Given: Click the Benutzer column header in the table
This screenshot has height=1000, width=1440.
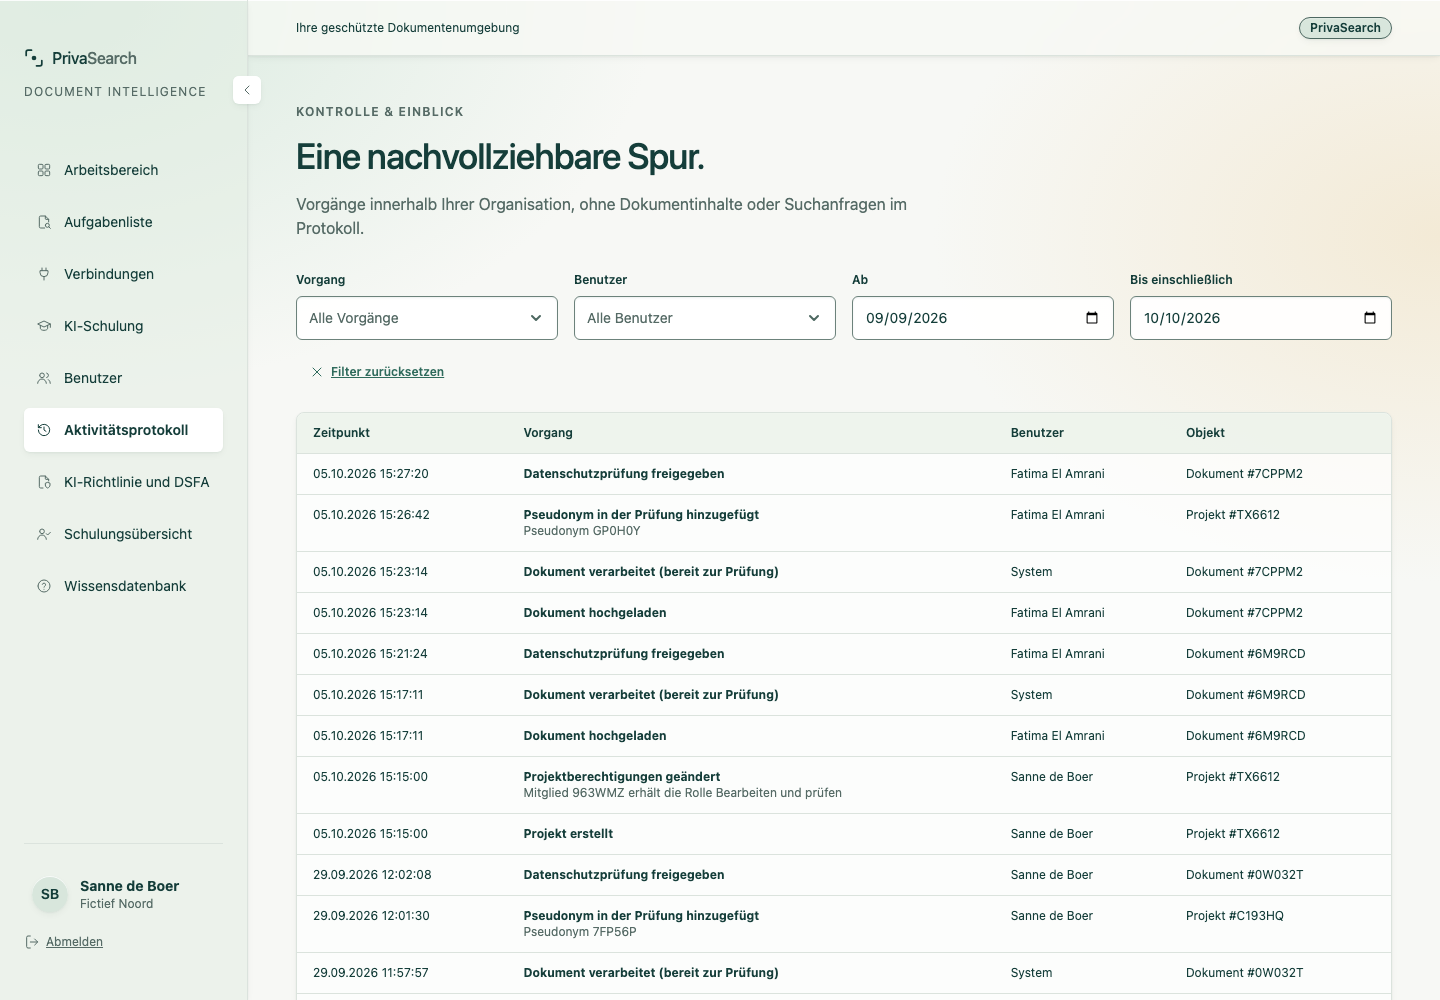Looking at the screenshot, I should tap(1037, 433).
